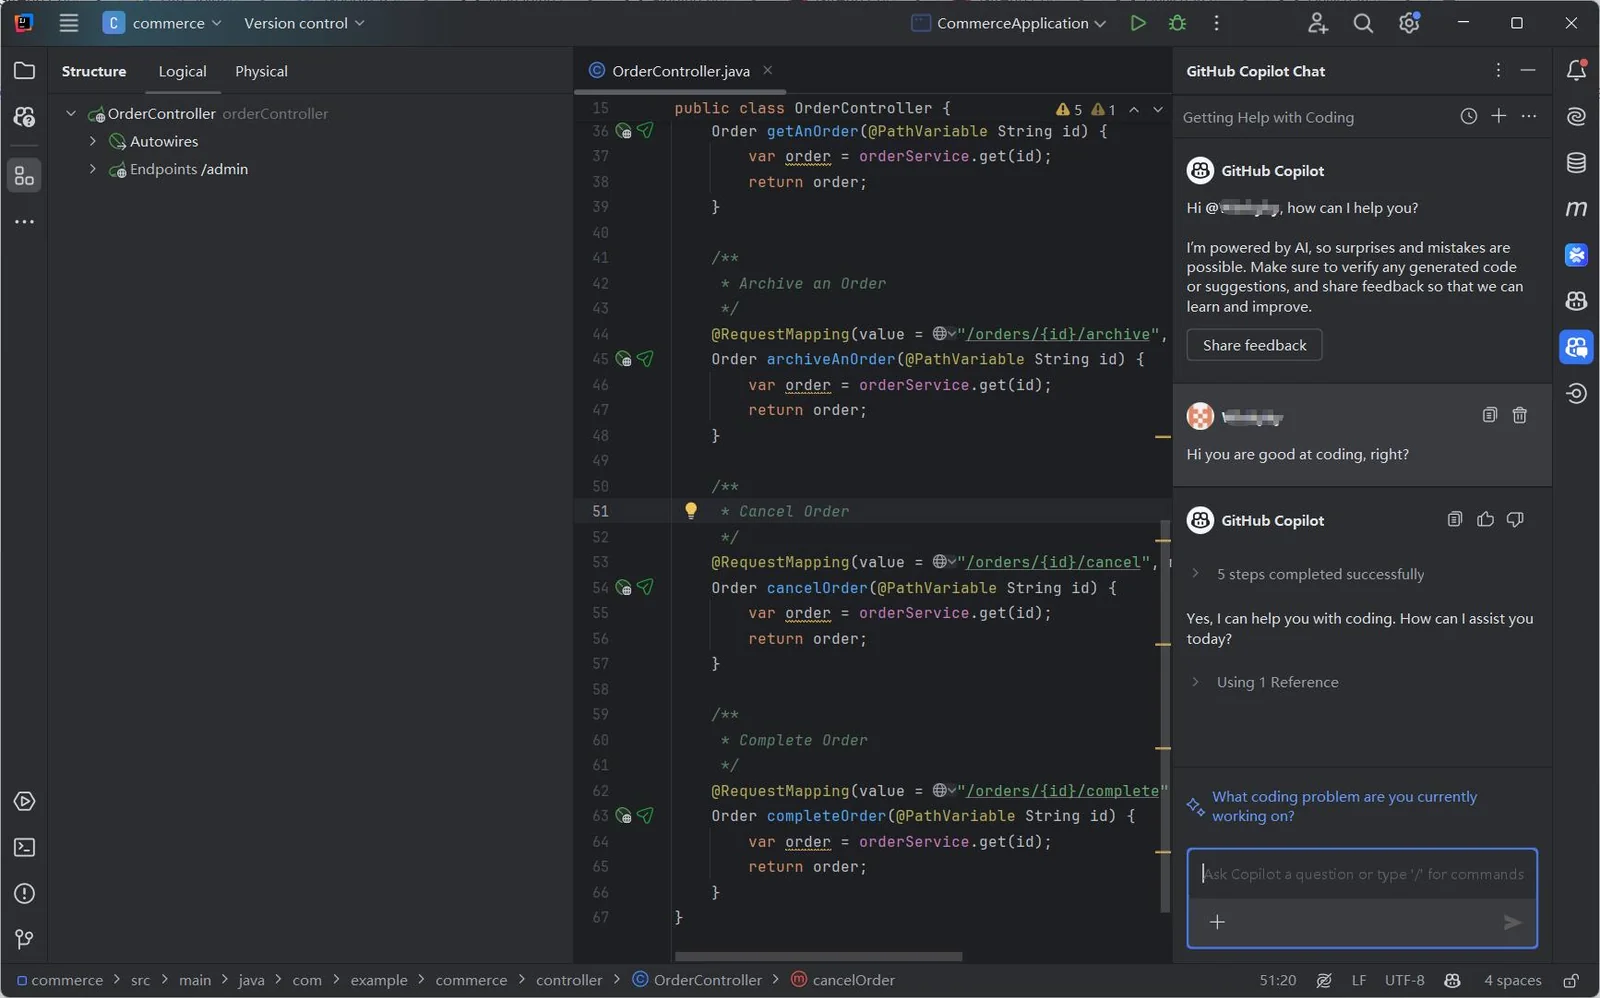This screenshot has width=1600, height=998.
Task: Run CommerceApplication with the green play icon
Action: (1138, 23)
